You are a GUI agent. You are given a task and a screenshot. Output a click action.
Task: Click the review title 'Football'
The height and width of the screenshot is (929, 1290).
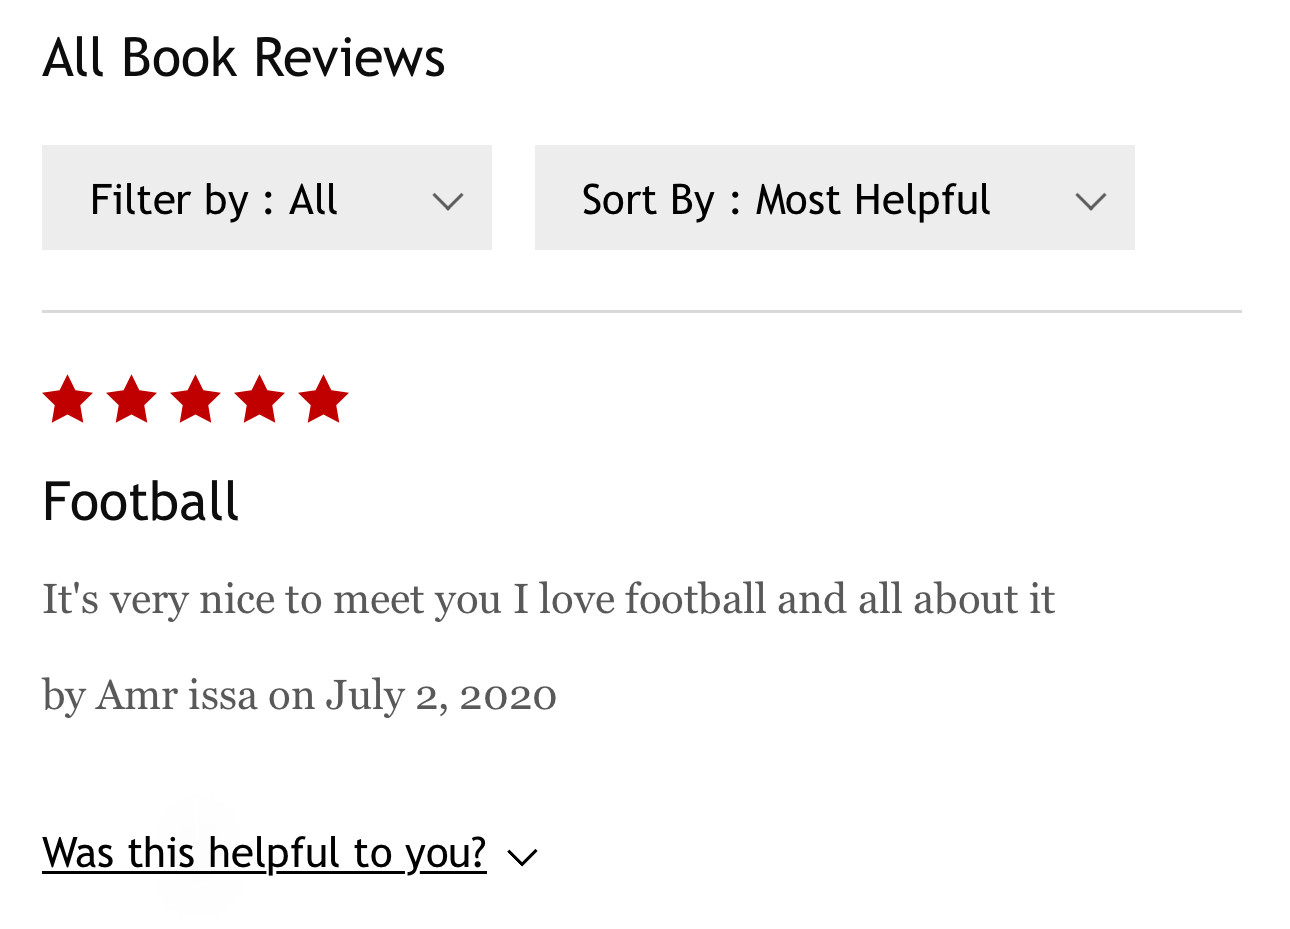(141, 501)
